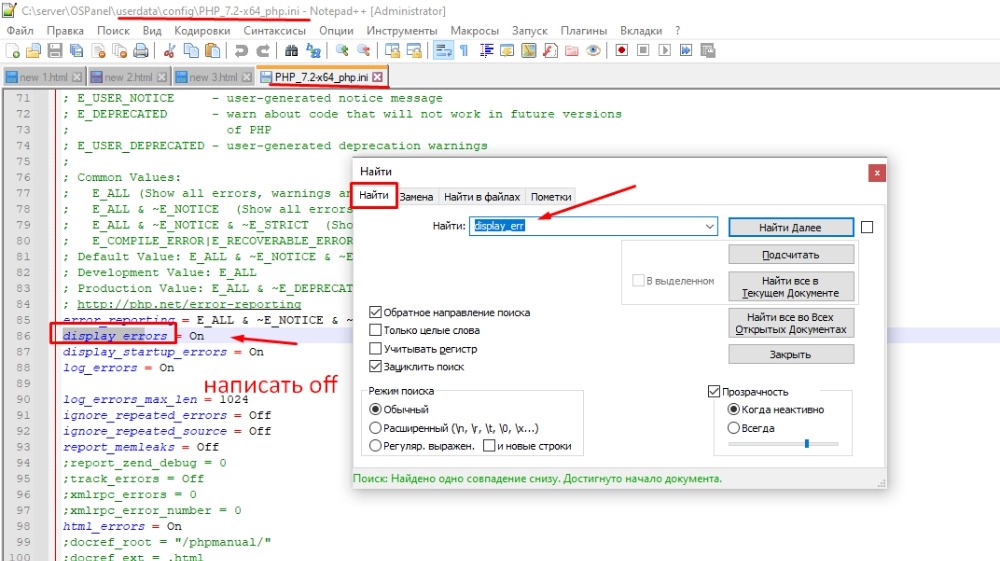The image size is (1000, 561).
Task: Choose the 'Всегда' transparency option
Action: pyautogui.click(x=734, y=427)
